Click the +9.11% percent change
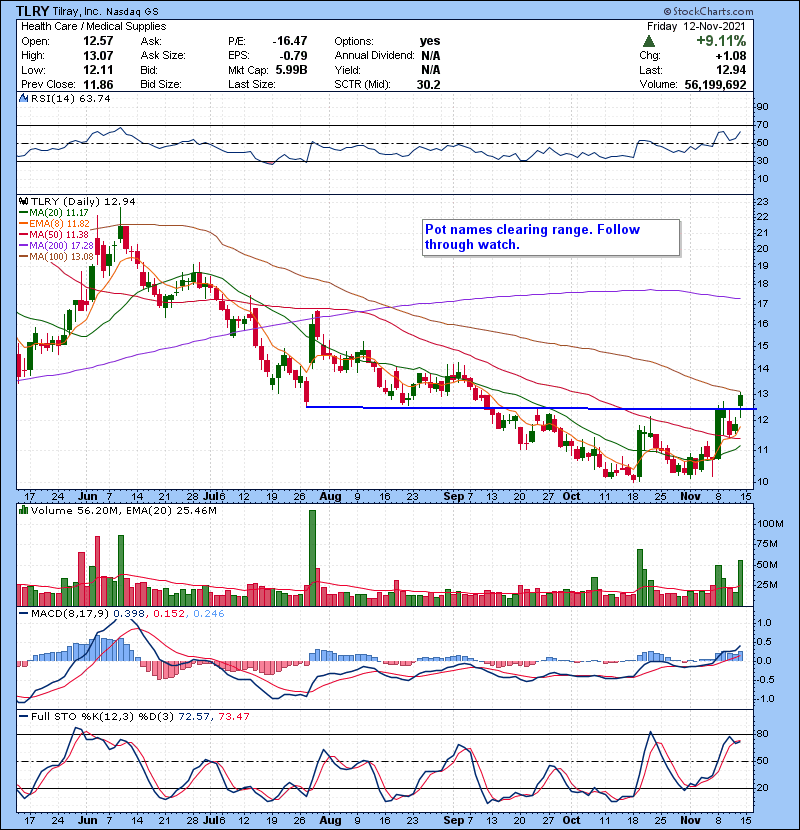Viewport: 800px width, 830px height. [x=721, y=41]
